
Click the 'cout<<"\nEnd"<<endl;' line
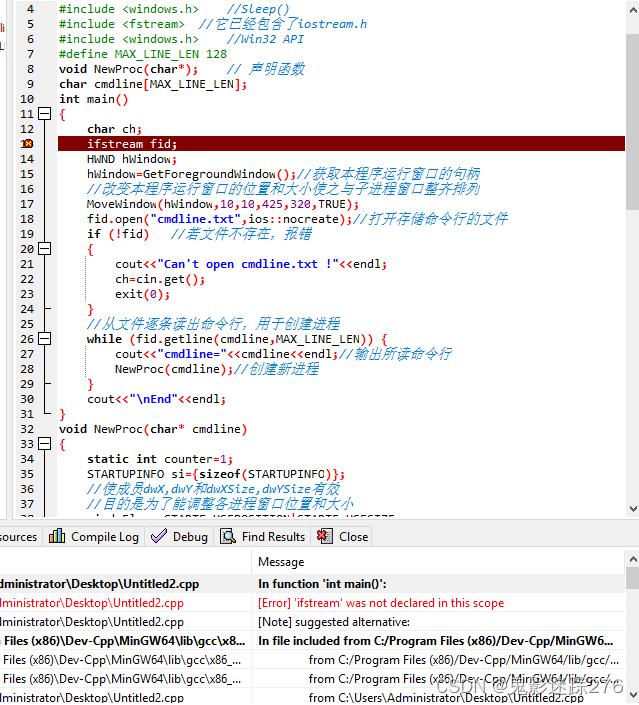[x=156, y=399]
